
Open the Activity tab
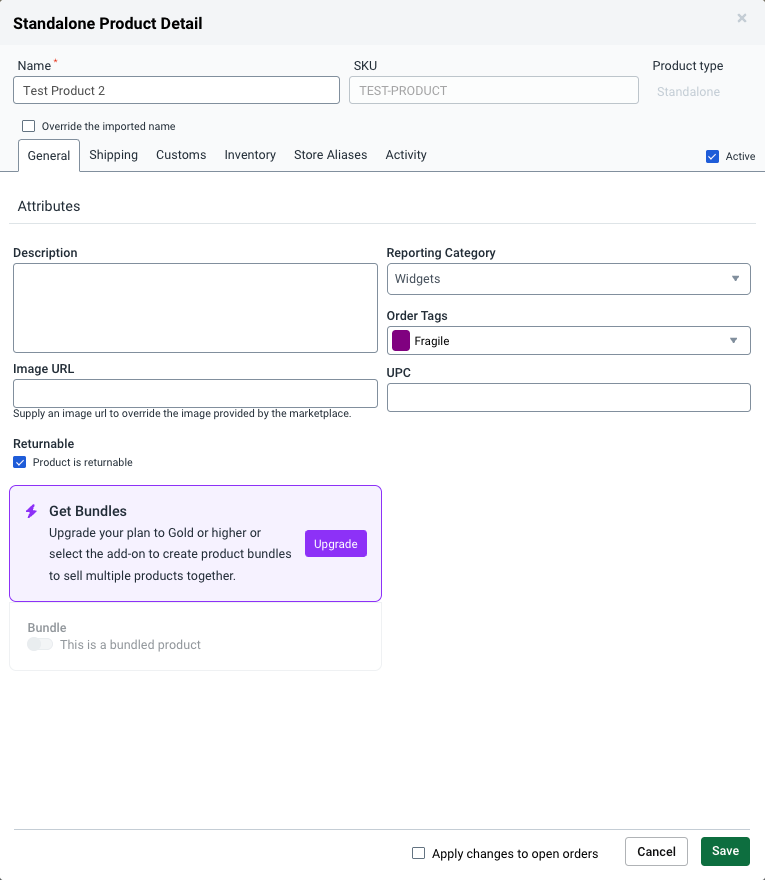pyautogui.click(x=405, y=155)
